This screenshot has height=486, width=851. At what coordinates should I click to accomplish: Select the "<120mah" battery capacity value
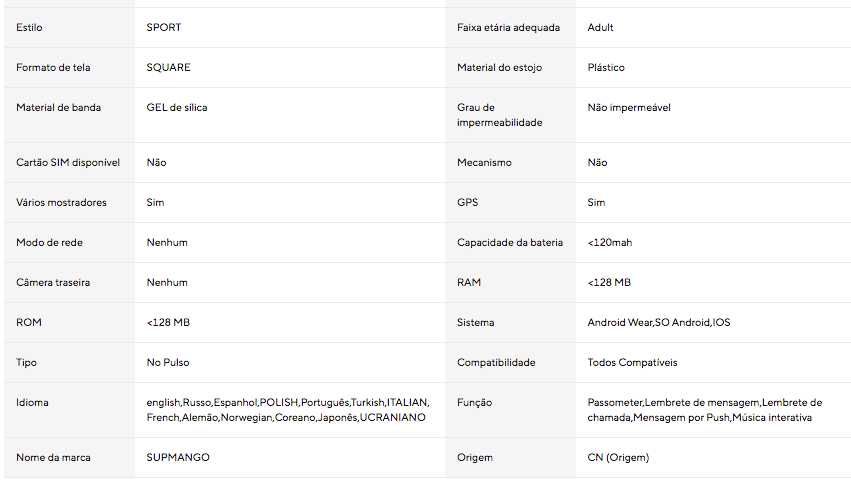coord(610,243)
